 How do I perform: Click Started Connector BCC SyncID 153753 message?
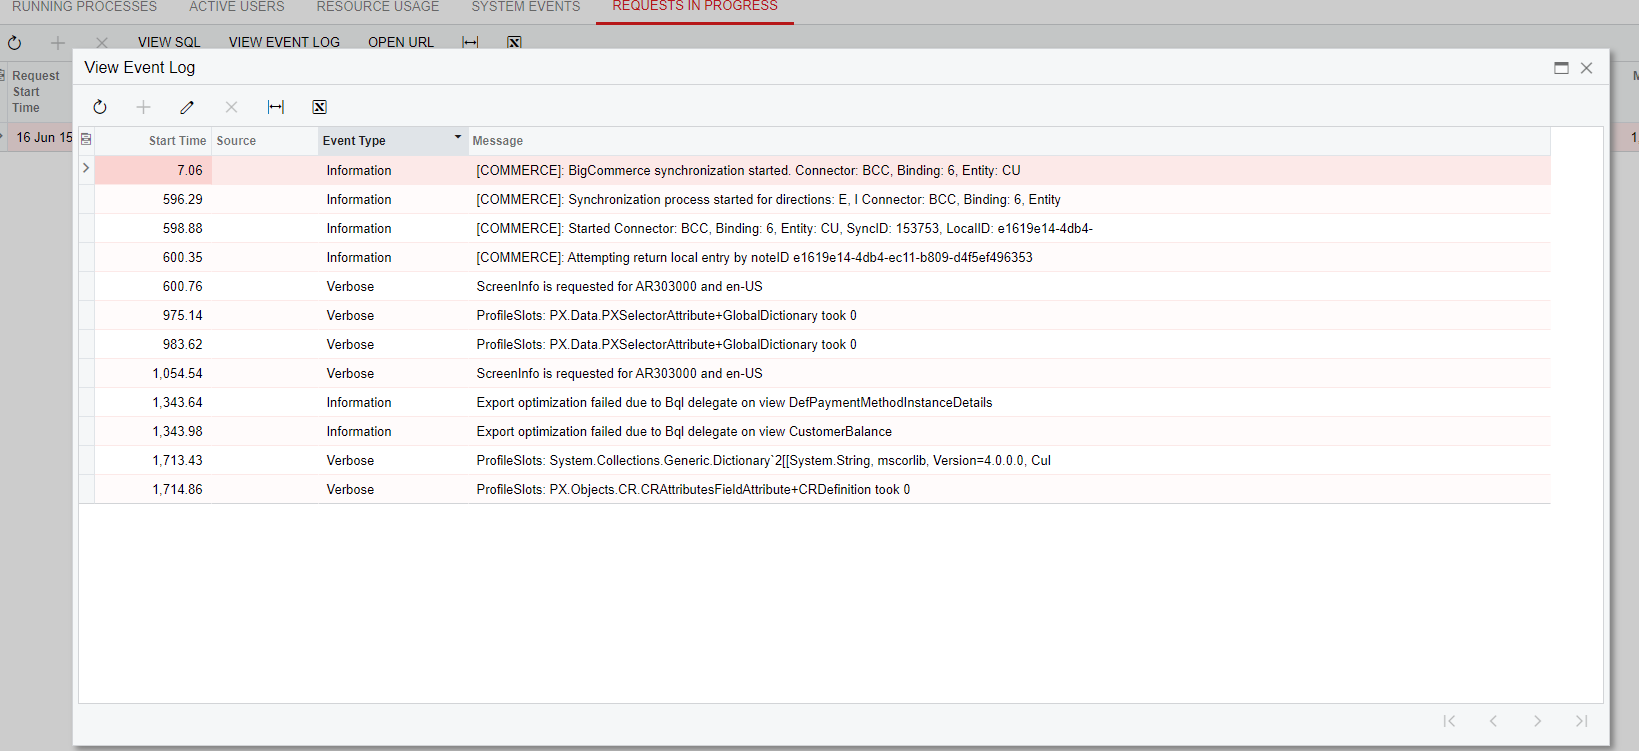[x=784, y=229]
